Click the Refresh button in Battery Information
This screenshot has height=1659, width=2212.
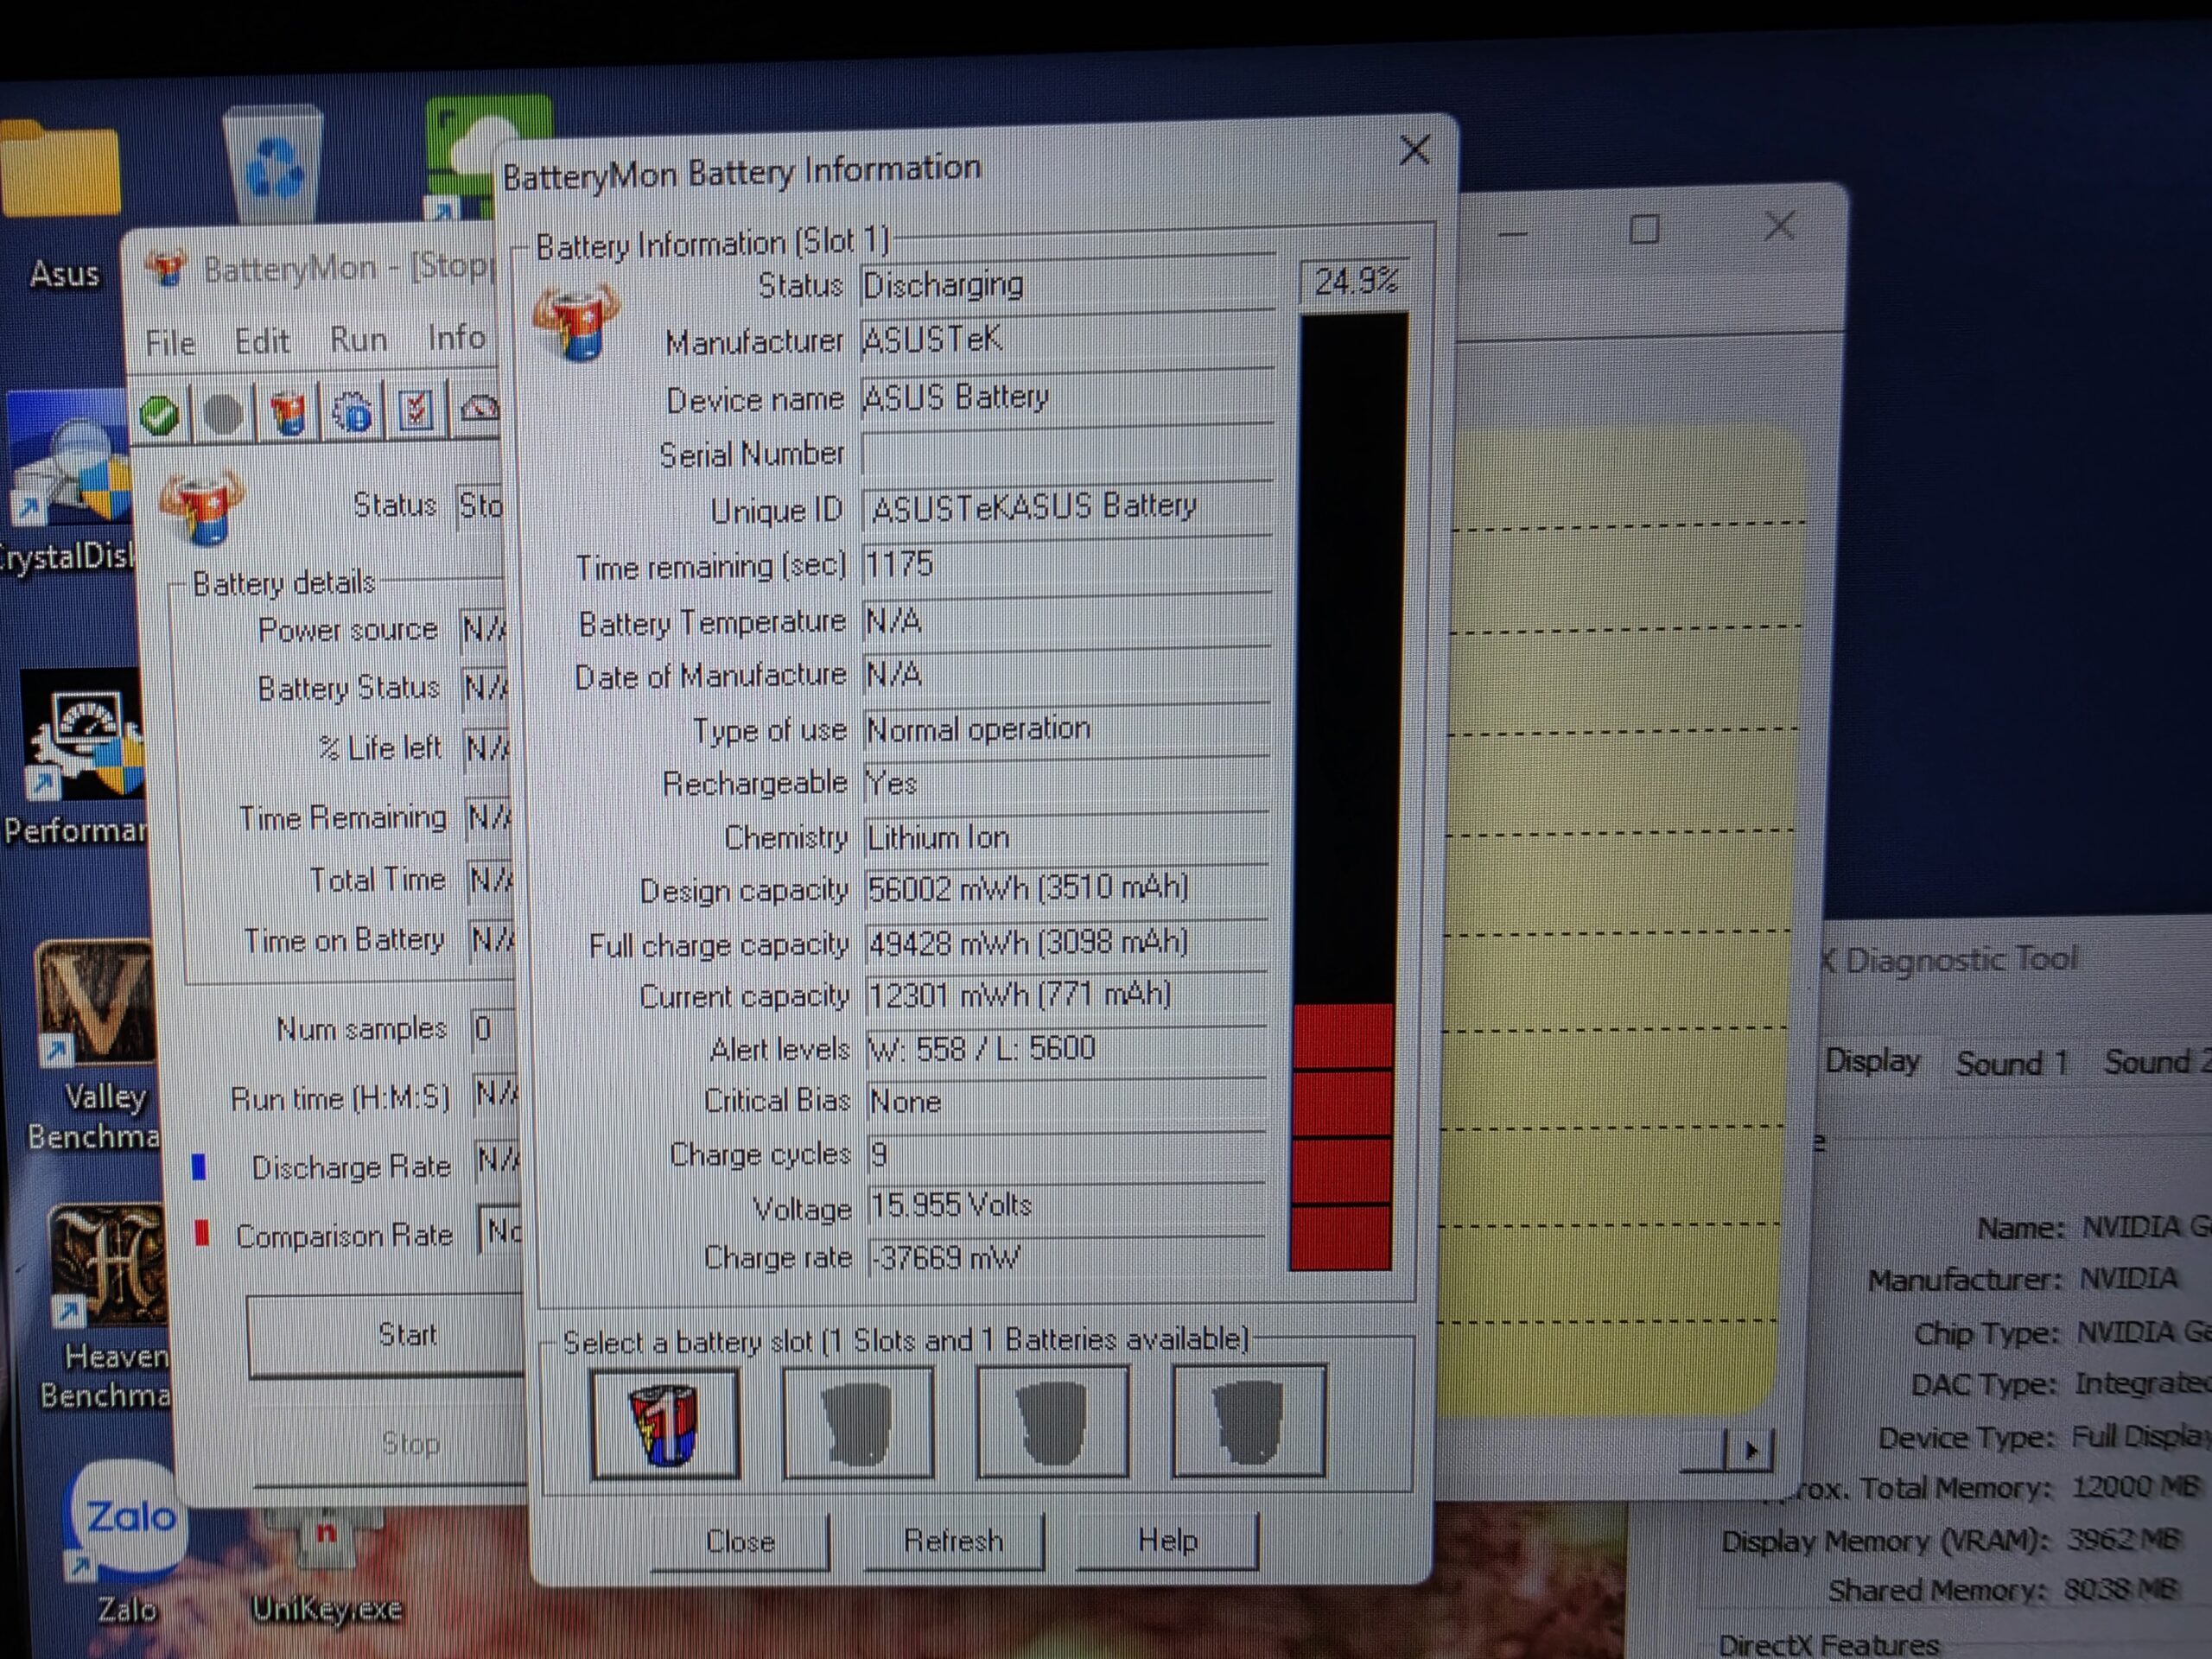(x=953, y=1540)
